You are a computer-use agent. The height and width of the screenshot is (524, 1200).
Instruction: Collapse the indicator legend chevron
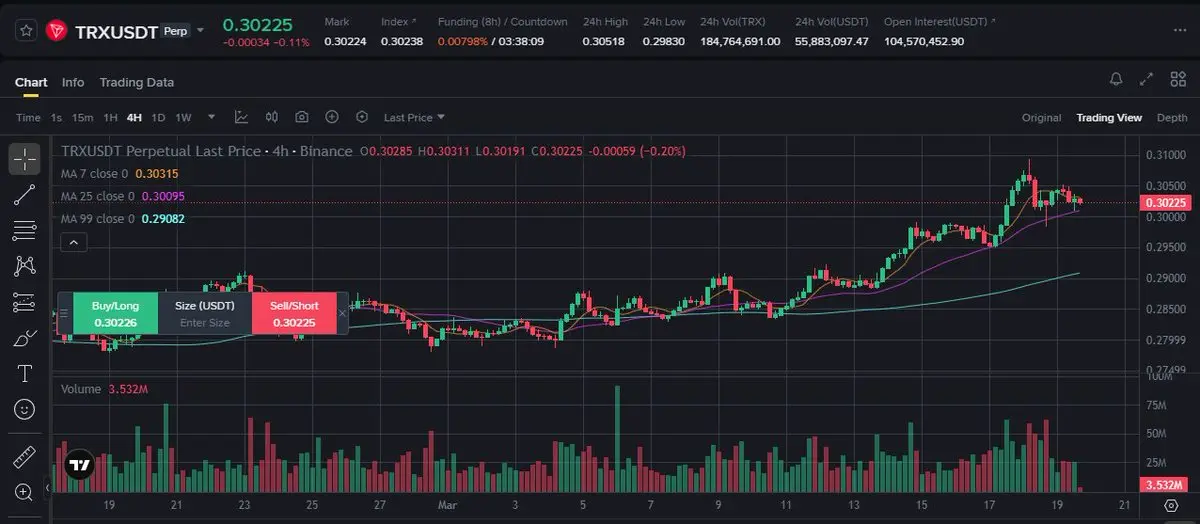(74, 241)
